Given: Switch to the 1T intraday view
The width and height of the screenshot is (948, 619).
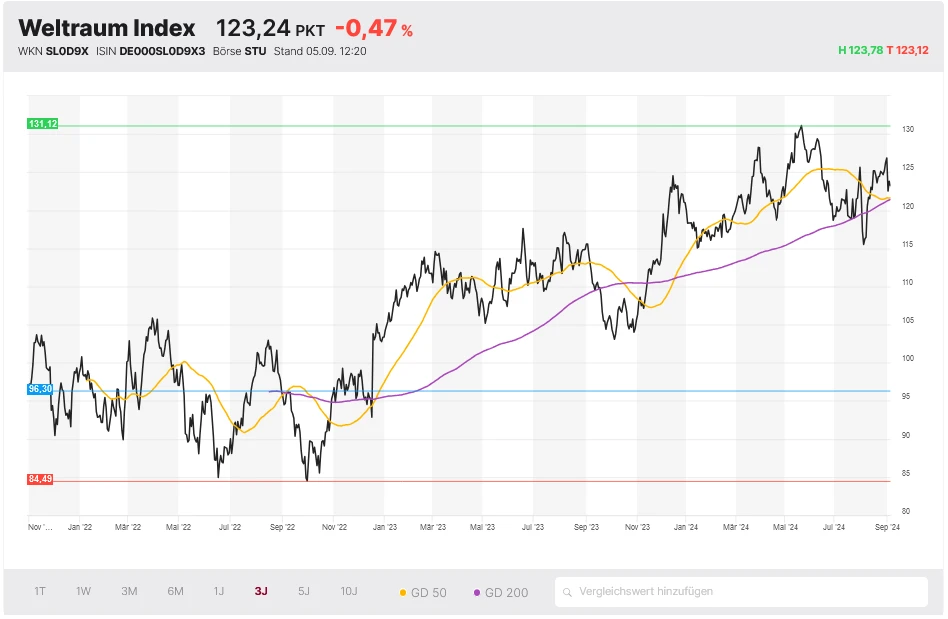Looking at the screenshot, I should coord(40,591).
